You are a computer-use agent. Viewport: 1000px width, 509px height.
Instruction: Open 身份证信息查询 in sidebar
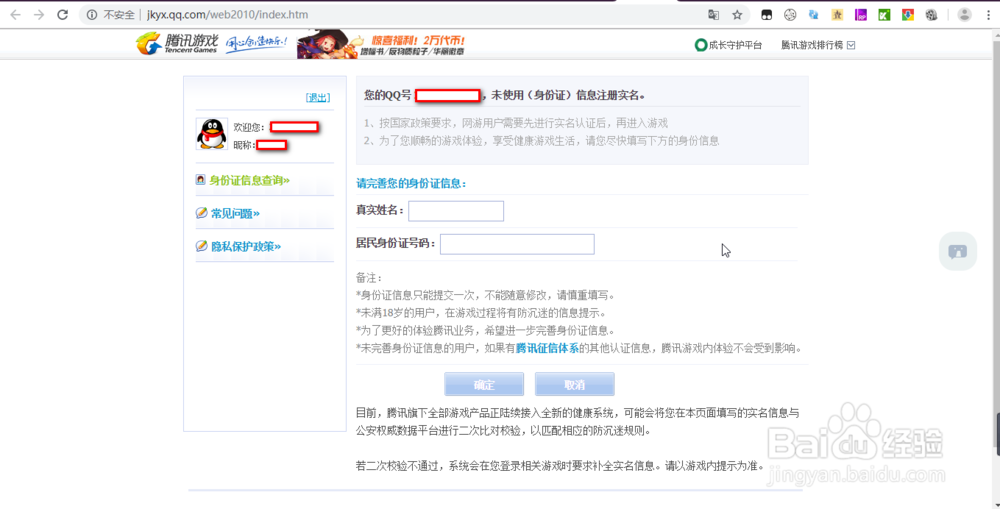249,181
